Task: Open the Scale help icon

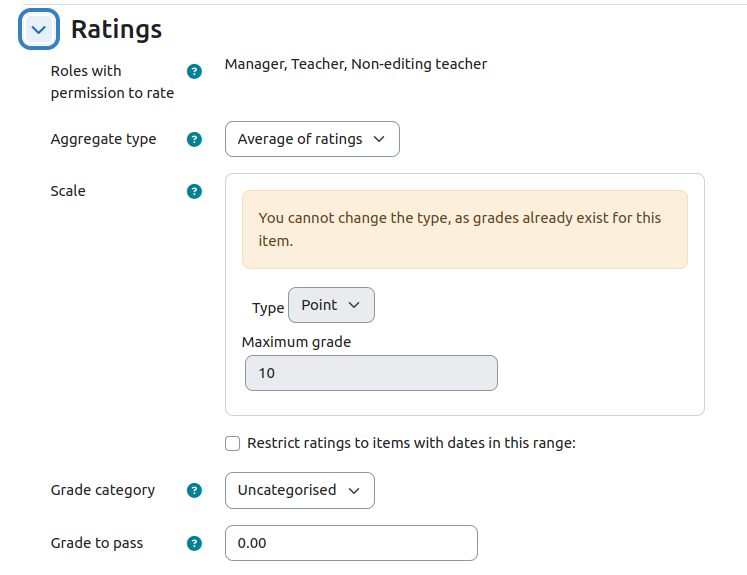Action: tap(194, 192)
